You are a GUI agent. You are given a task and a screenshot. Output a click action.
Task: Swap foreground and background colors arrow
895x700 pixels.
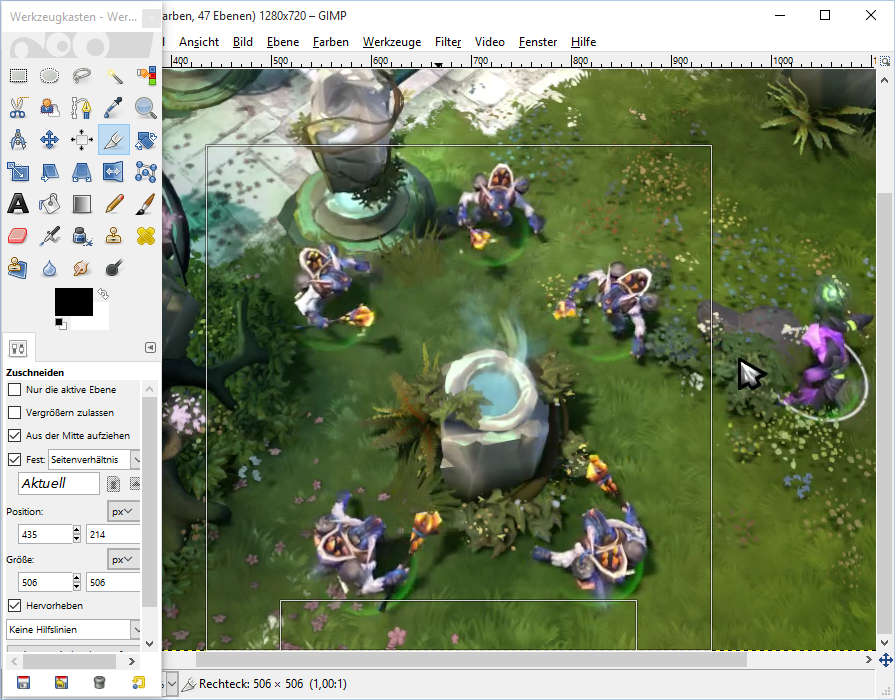(103, 293)
